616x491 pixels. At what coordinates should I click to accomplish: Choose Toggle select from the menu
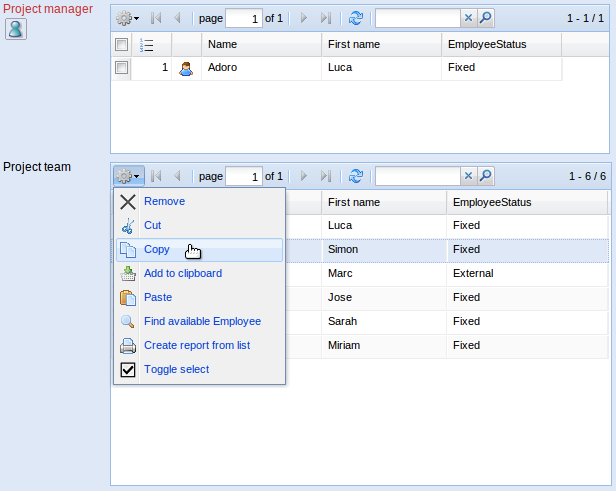tap(176, 369)
